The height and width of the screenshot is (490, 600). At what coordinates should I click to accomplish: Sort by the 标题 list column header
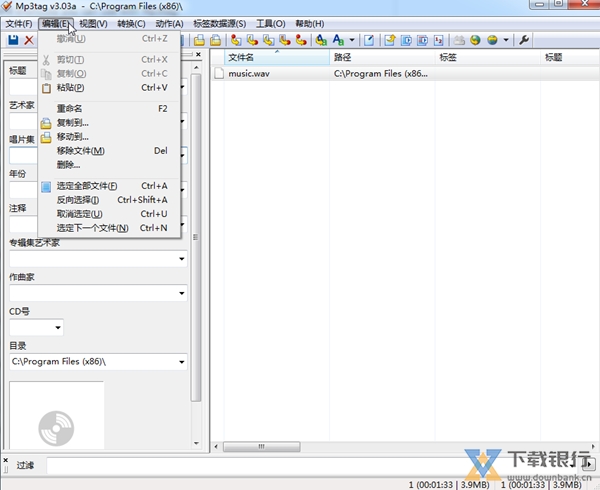point(569,57)
